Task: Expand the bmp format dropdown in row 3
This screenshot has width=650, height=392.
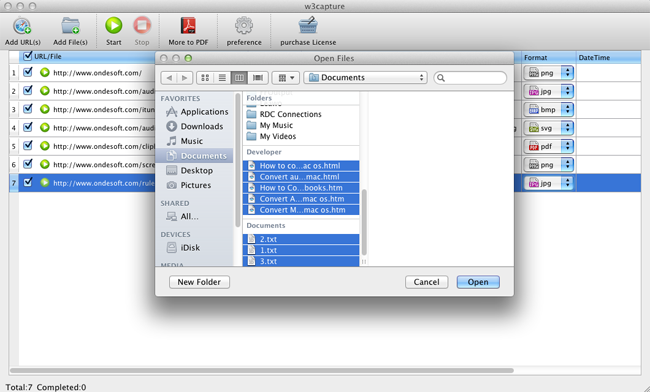Action: [567, 109]
